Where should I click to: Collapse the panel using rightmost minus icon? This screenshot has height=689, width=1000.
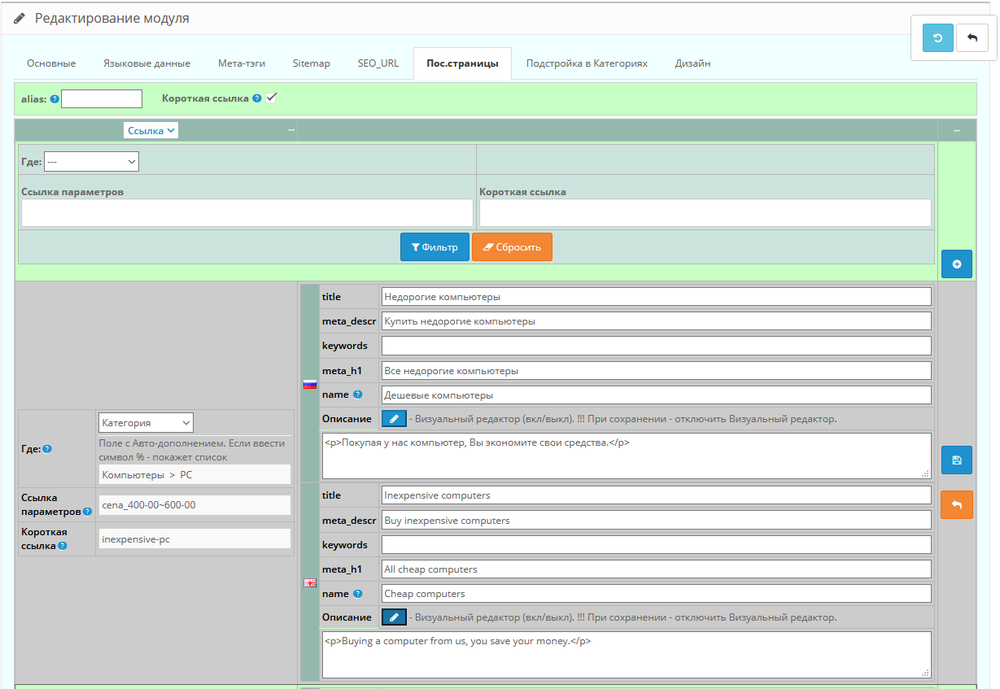(956, 130)
